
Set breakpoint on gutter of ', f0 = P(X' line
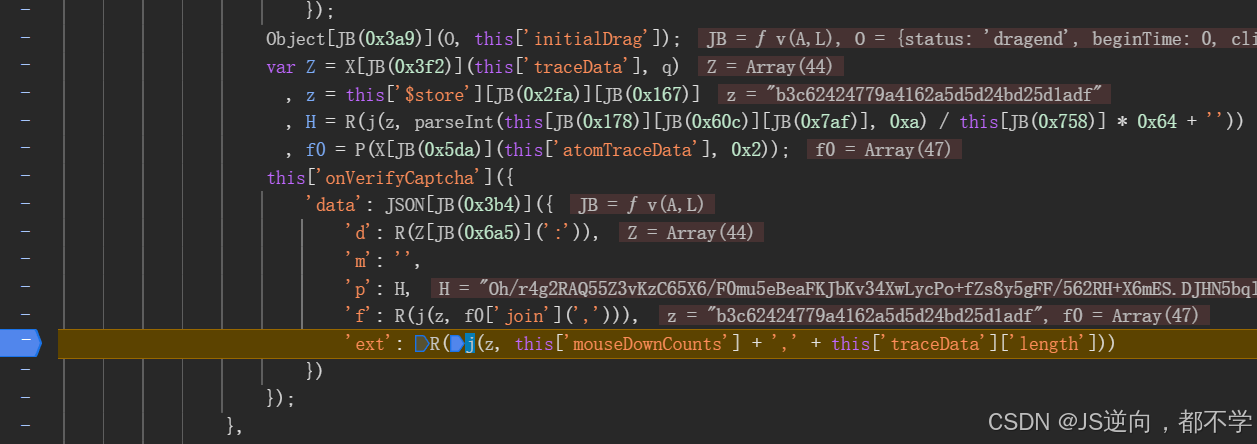[x=24, y=149]
